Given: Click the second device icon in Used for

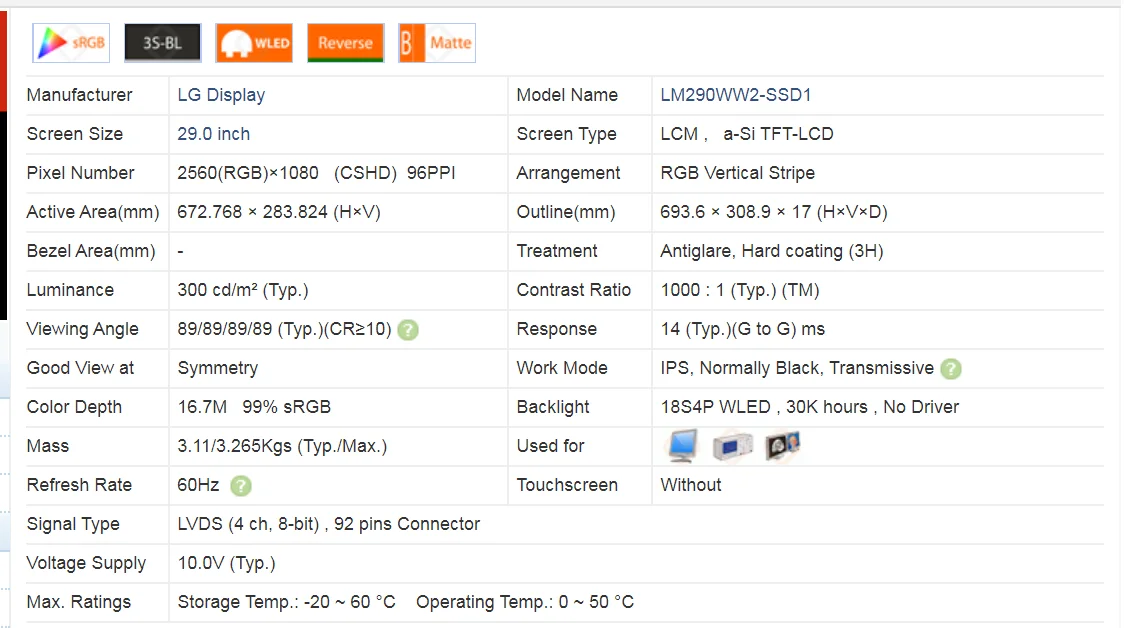Looking at the screenshot, I should [732, 446].
